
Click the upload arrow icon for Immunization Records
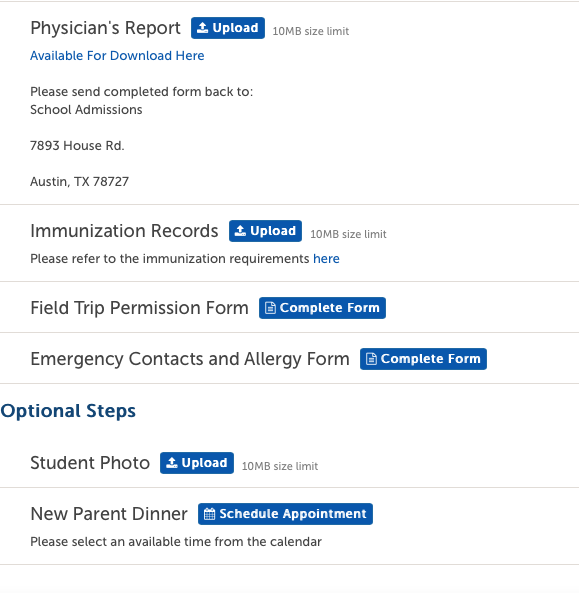click(240, 231)
